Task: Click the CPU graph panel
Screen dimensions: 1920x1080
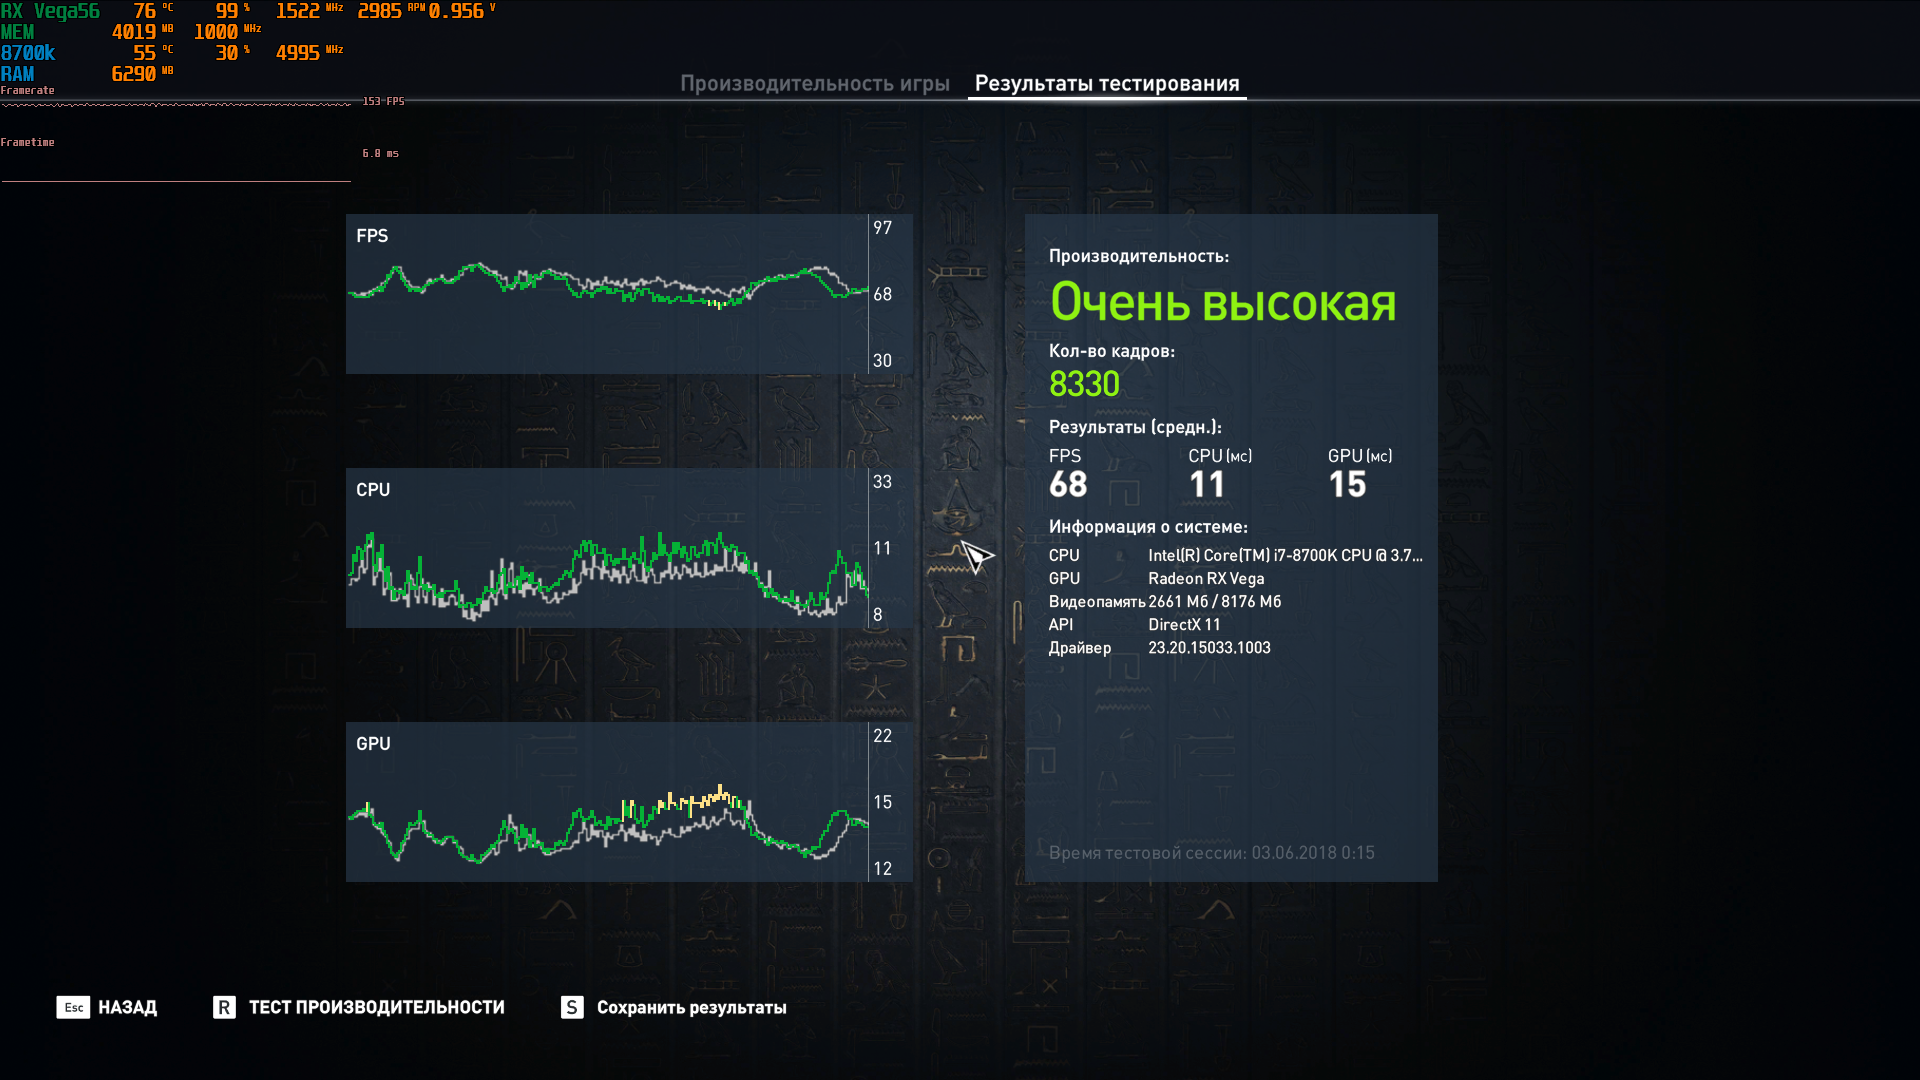Action: tap(607, 548)
